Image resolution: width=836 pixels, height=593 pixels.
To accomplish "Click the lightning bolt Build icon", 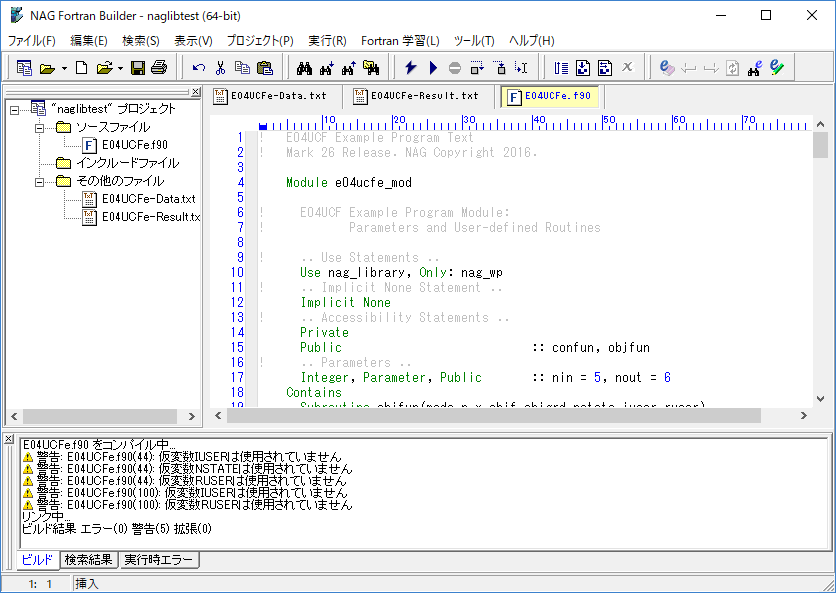I will point(411,68).
